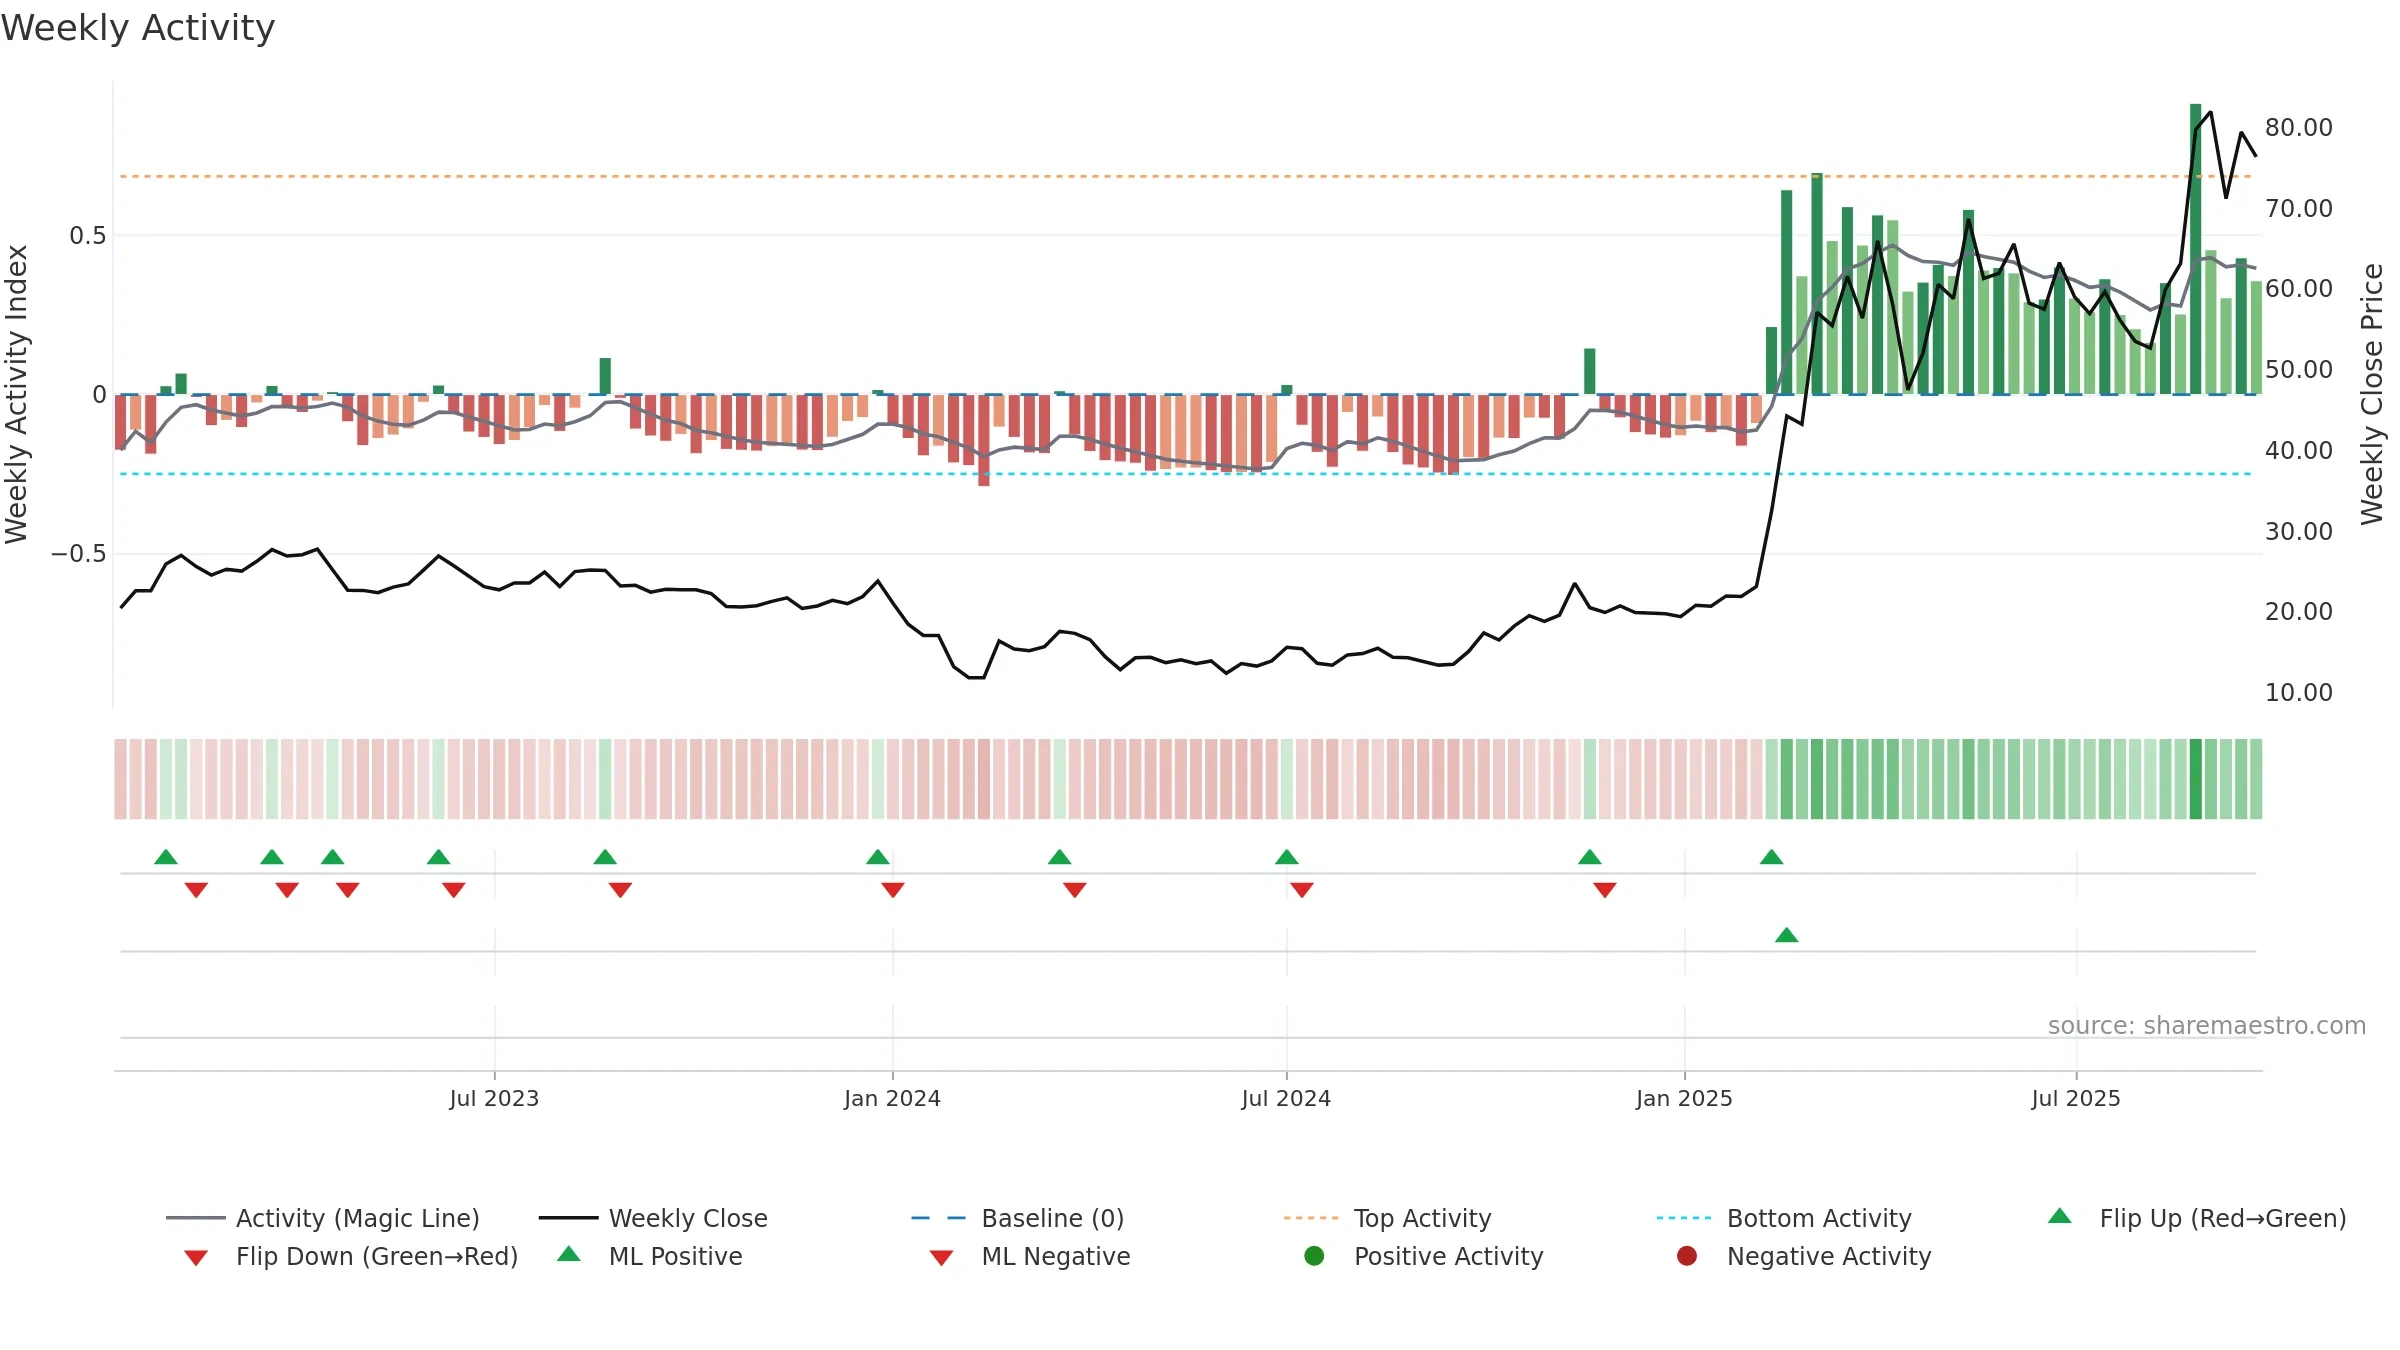The width and height of the screenshot is (2400, 1350).
Task: Toggle Top Activity legend entry
Action: pyautogui.click(x=1387, y=1218)
